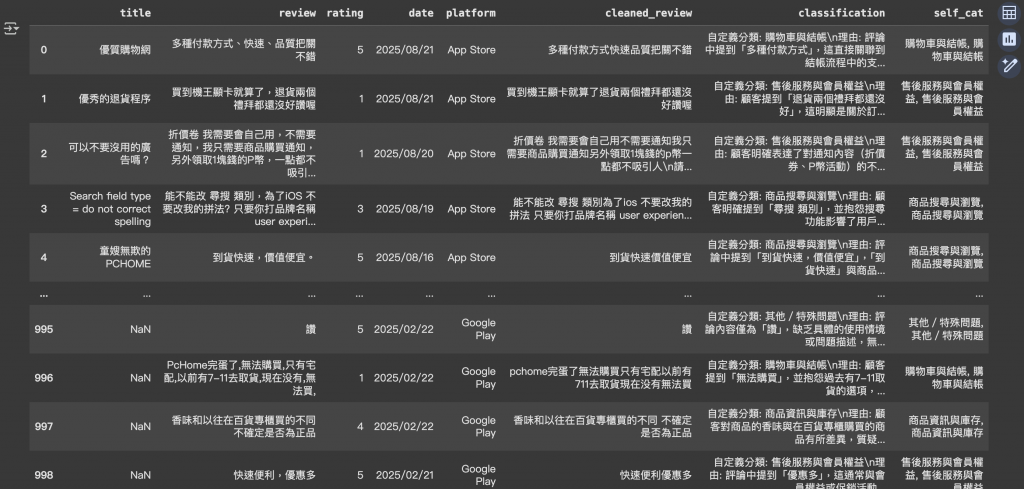This screenshot has height=489, width=1024.
Task: Select the cleaned_review column header
Action: click(x=648, y=12)
